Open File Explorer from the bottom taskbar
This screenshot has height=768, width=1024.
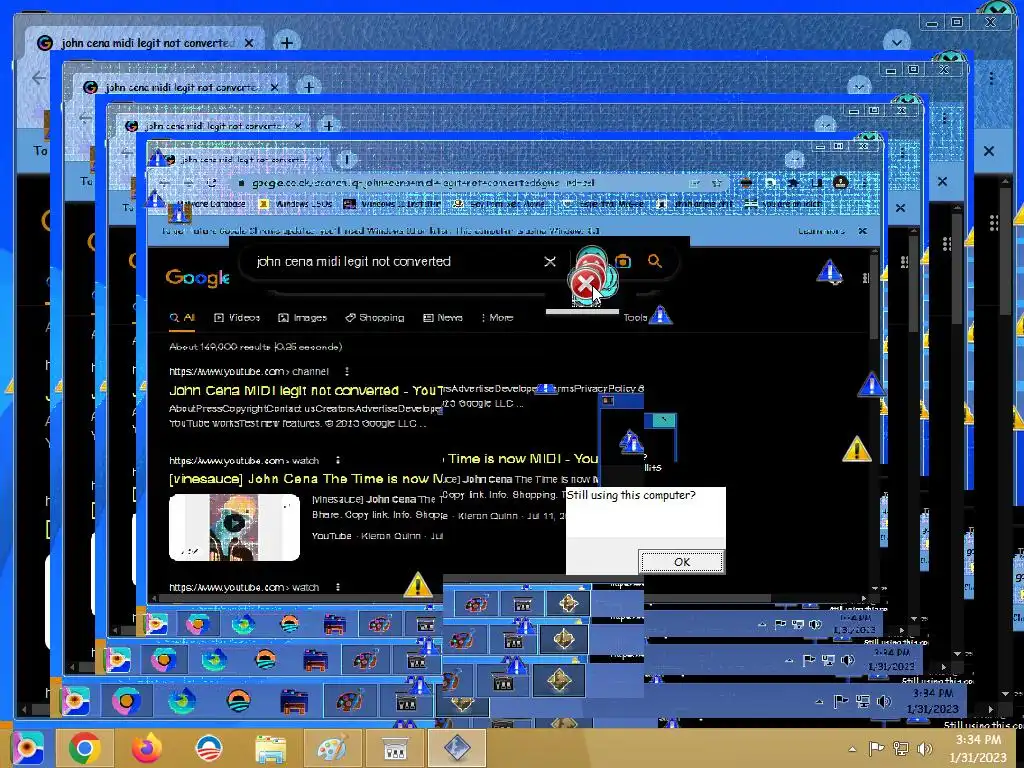pos(270,748)
